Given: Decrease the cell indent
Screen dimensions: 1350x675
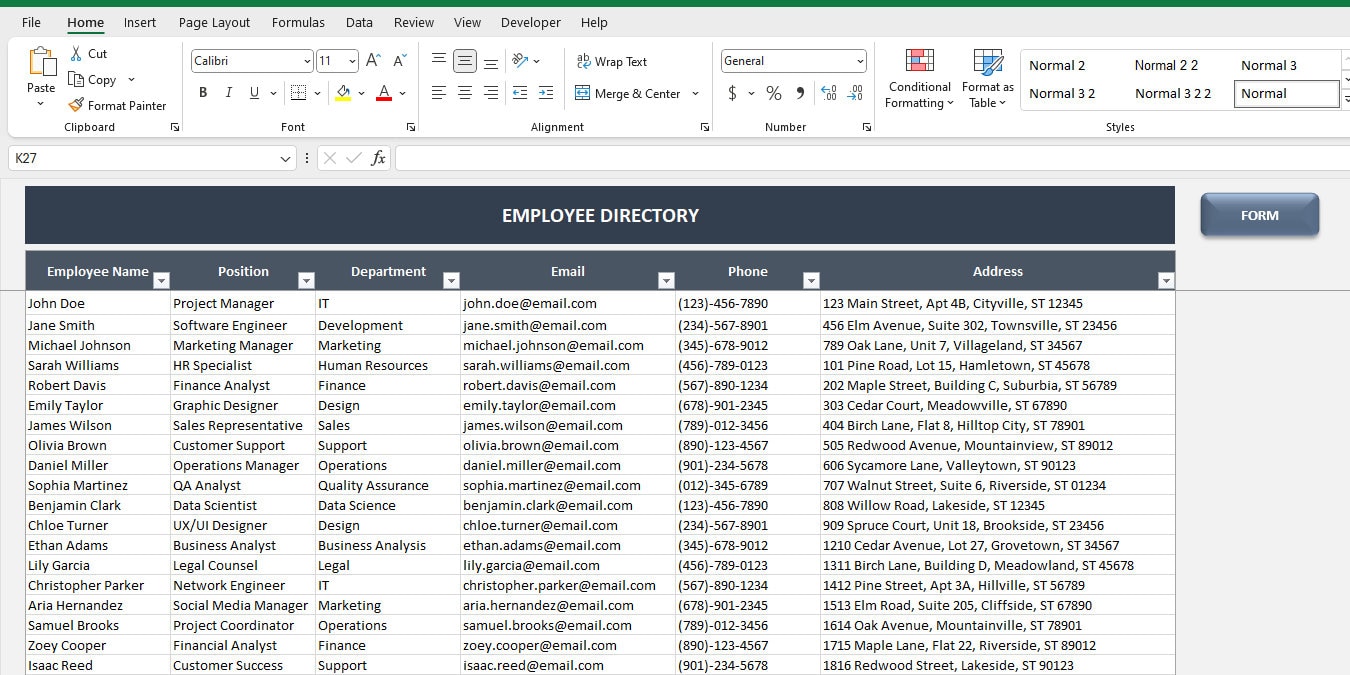Looking at the screenshot, I should tap(520, 93).
